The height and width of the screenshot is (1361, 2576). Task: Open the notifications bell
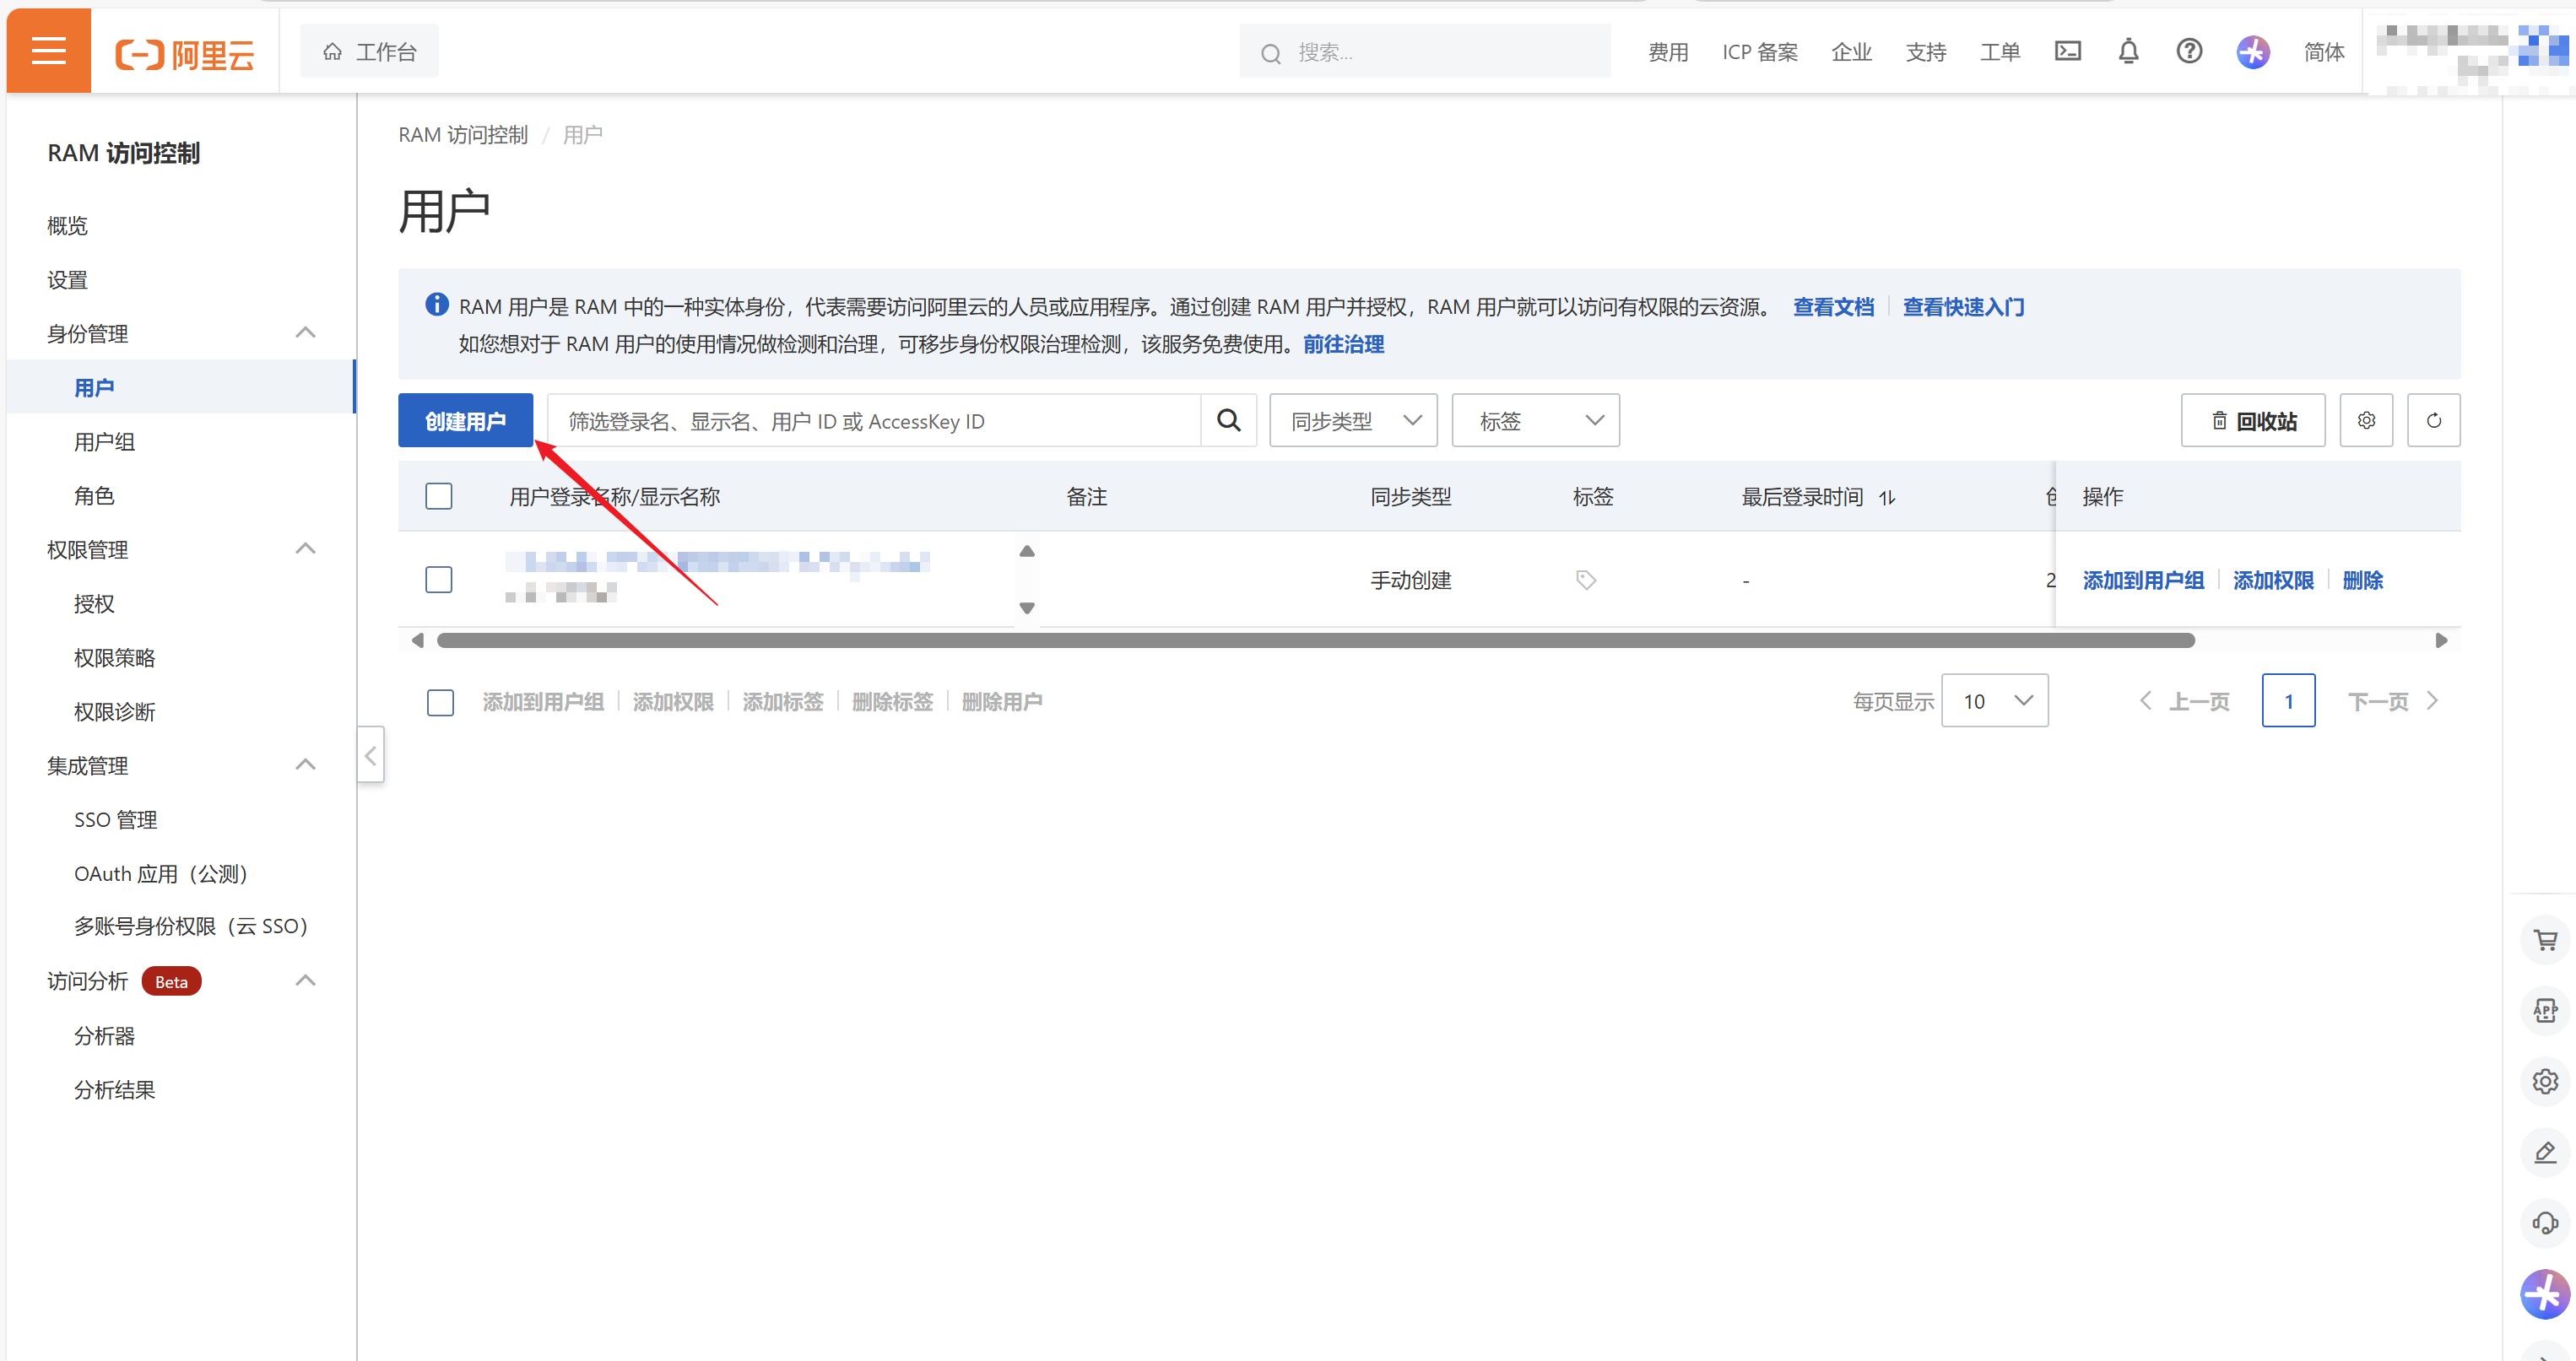(x=2128, y=51)
